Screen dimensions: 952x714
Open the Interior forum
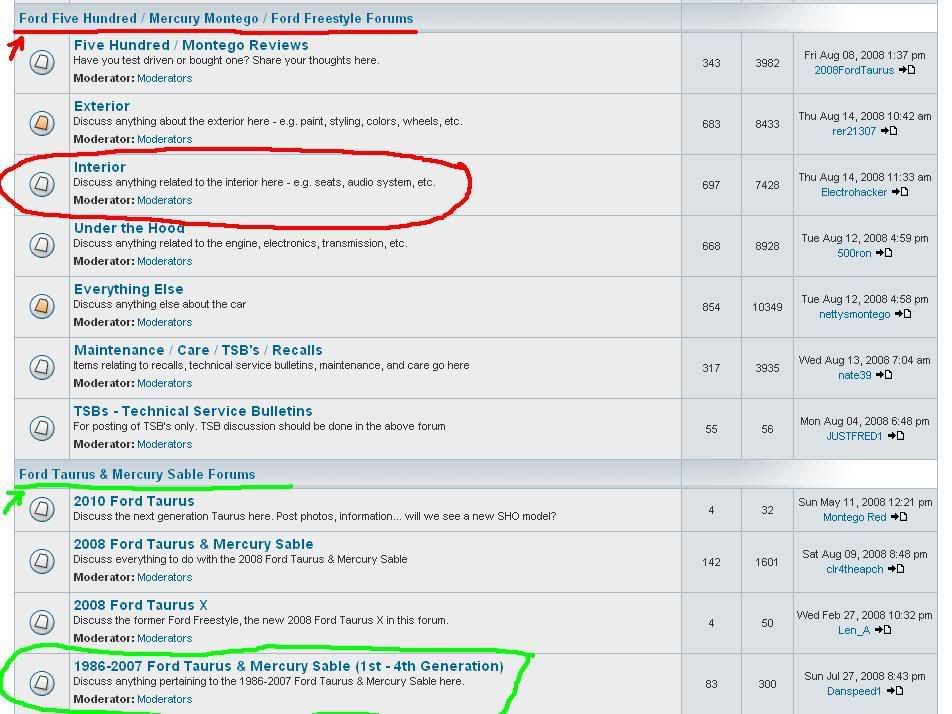(100, 167)
